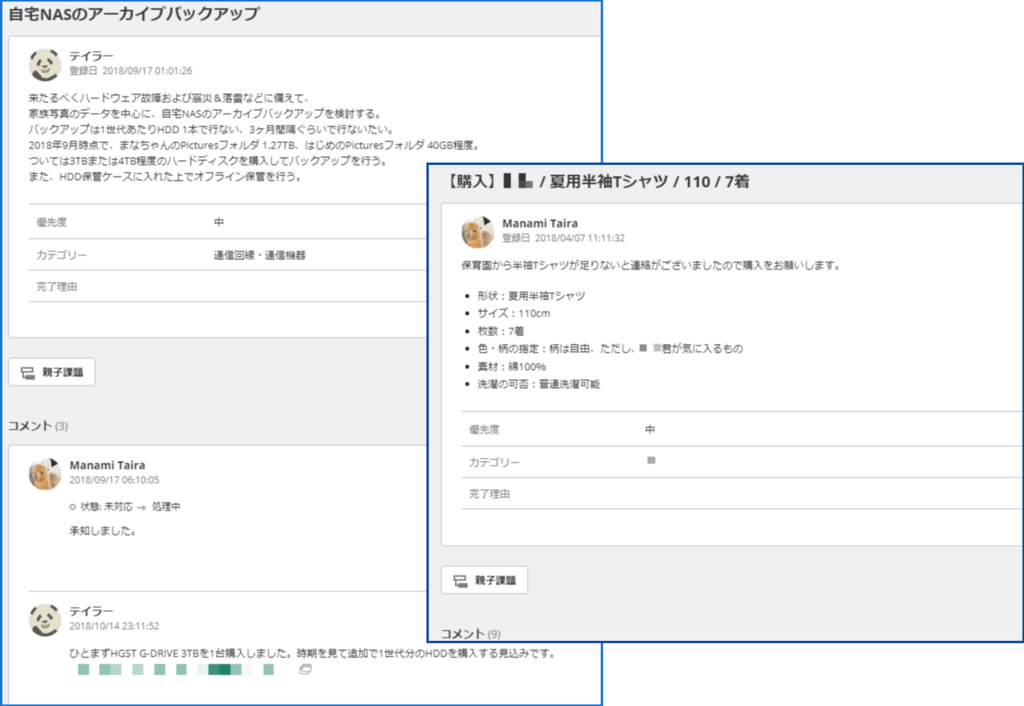This screenshot has height=706, width=1024.
Task: Click カテゴリー label in NAS issue
Action: [61, 255]
